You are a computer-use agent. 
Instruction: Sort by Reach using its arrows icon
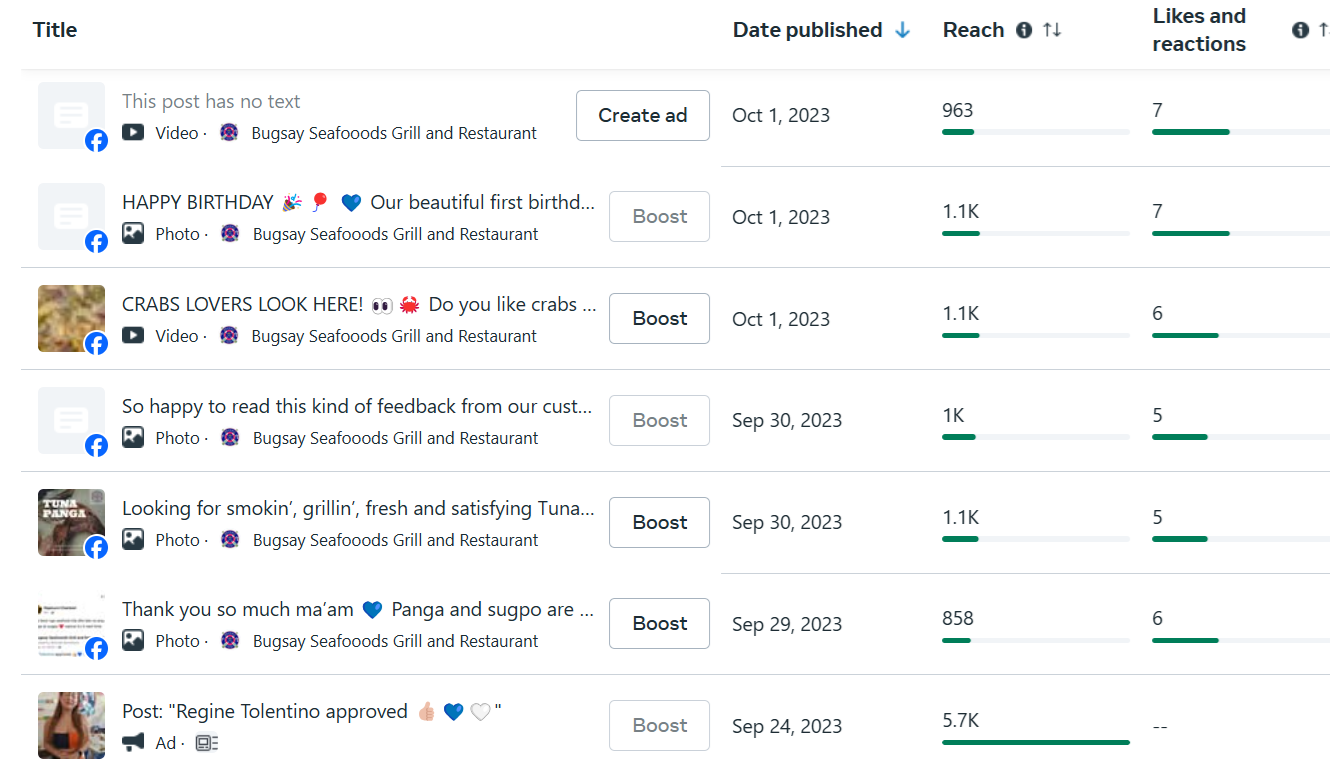point(1052,30)
